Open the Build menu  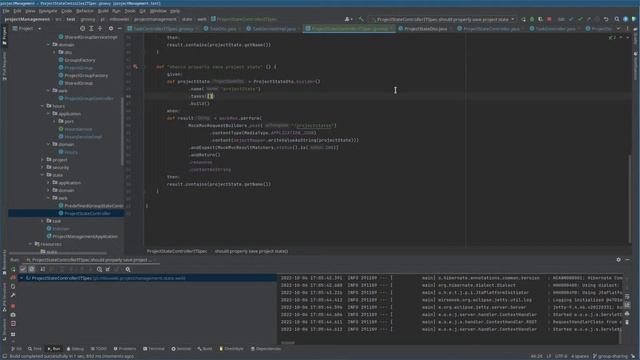point(103,11)
